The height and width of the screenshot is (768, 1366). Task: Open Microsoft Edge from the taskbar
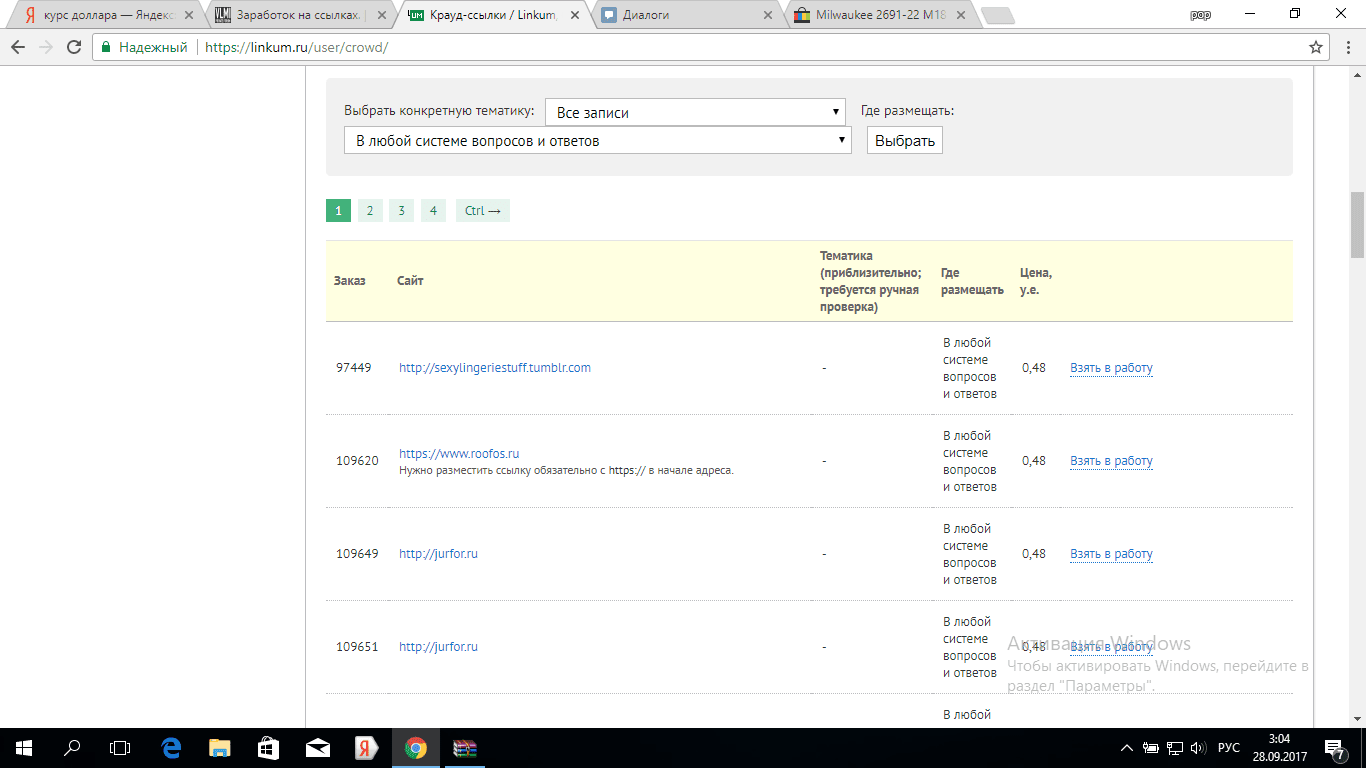[x=171, y=747]
